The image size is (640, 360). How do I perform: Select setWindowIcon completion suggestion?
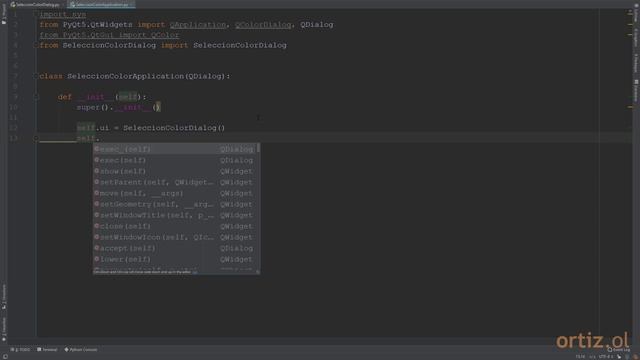[x=174, y=238]
